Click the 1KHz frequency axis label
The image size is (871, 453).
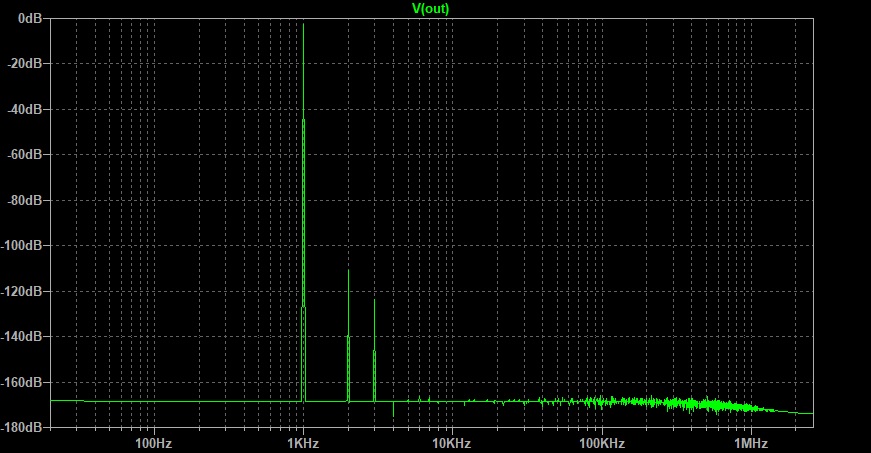(303, 444)
